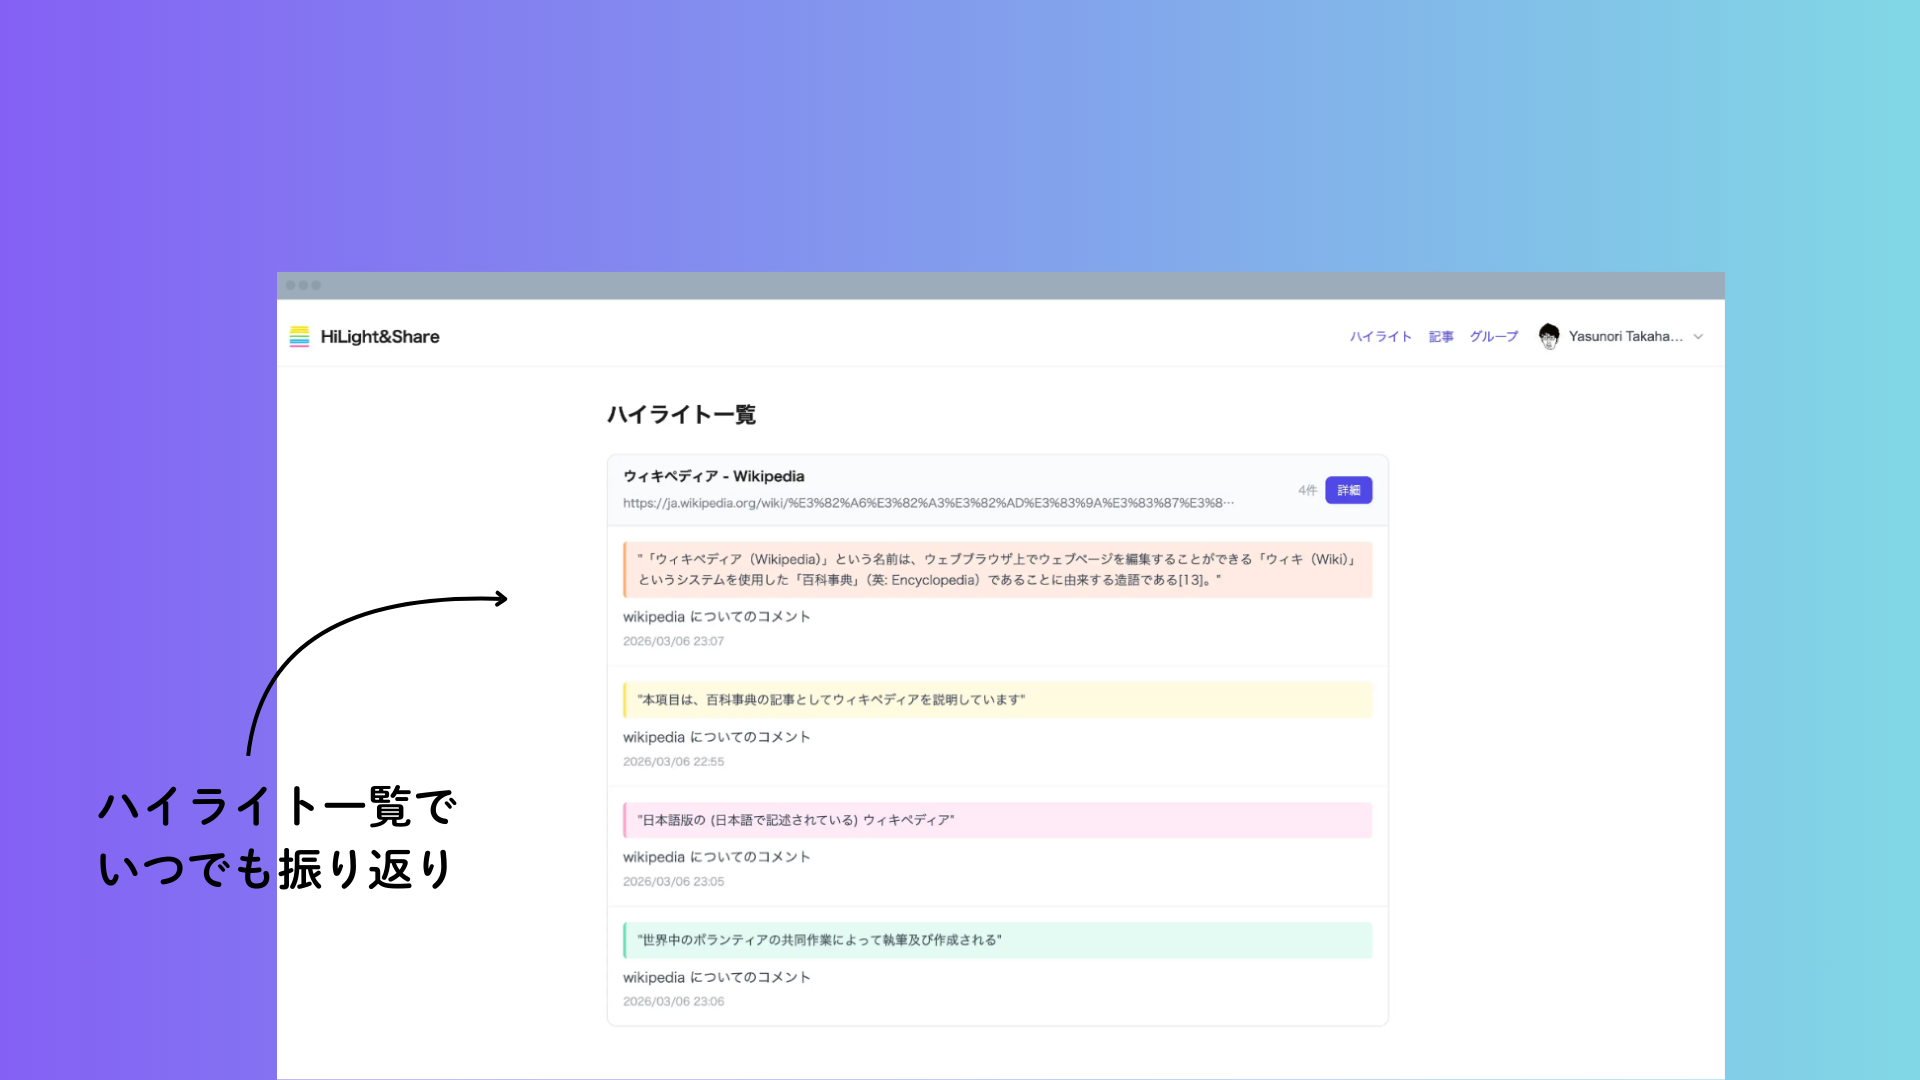Click the gray window control dots
Viewport: 1920px width, 1080px height.
coord(303,285)
